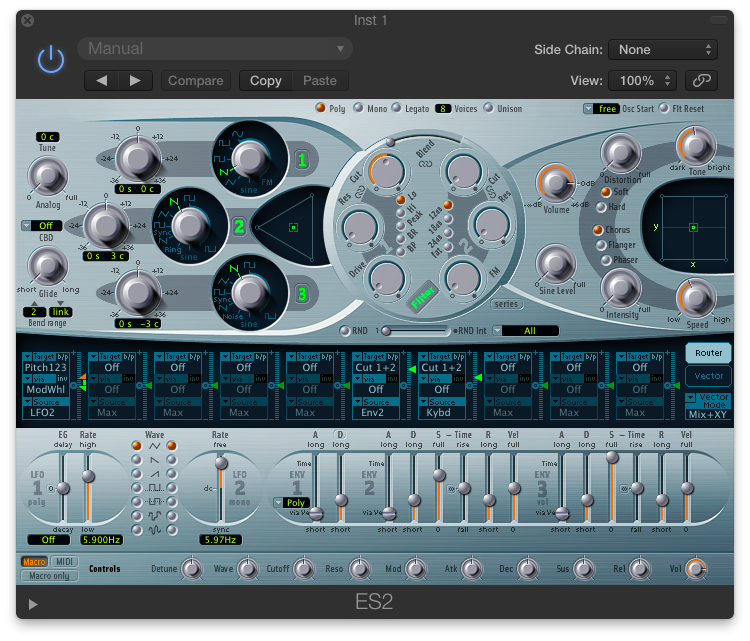Load previous preset with left arrow
The width and height of the screenshot is (750, 641).
pyautogui.click(x=101, y=80)
